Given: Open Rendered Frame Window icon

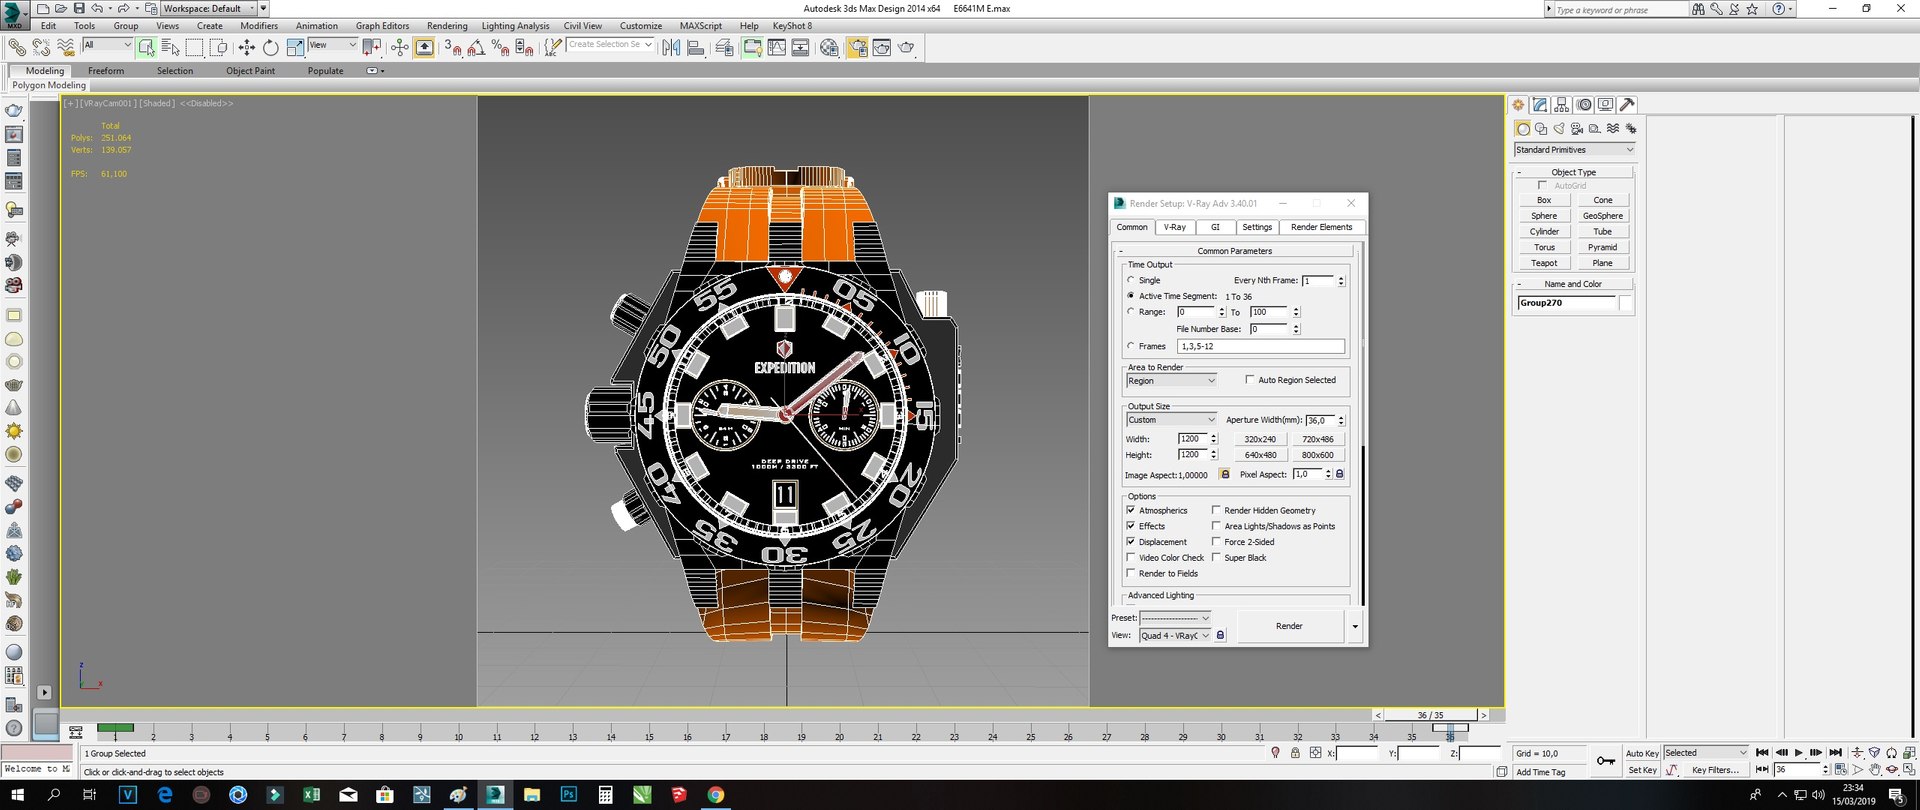Looking at the screenshot, I should (881, 47).
